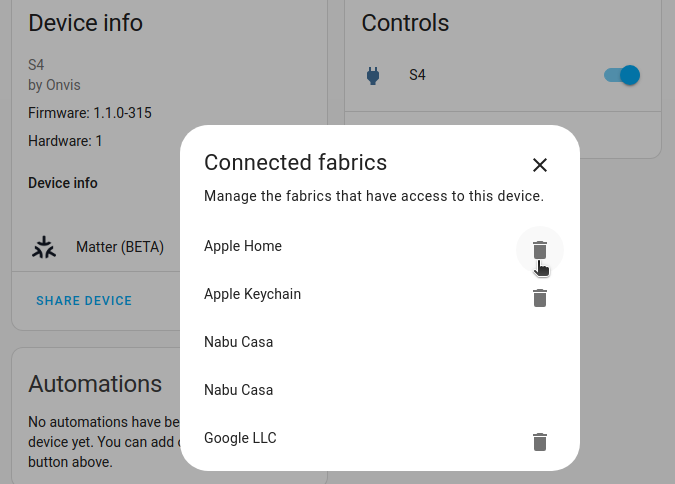Screen dimensions: 675x484
Task: Select the Apple Keychain fabric entry
Action: (252, 294)
